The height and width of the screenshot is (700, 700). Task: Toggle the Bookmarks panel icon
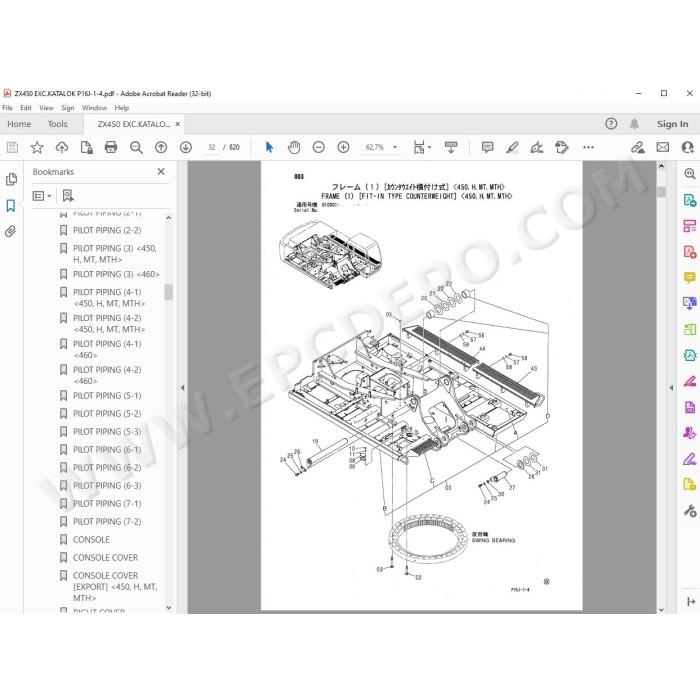(11, 206)
